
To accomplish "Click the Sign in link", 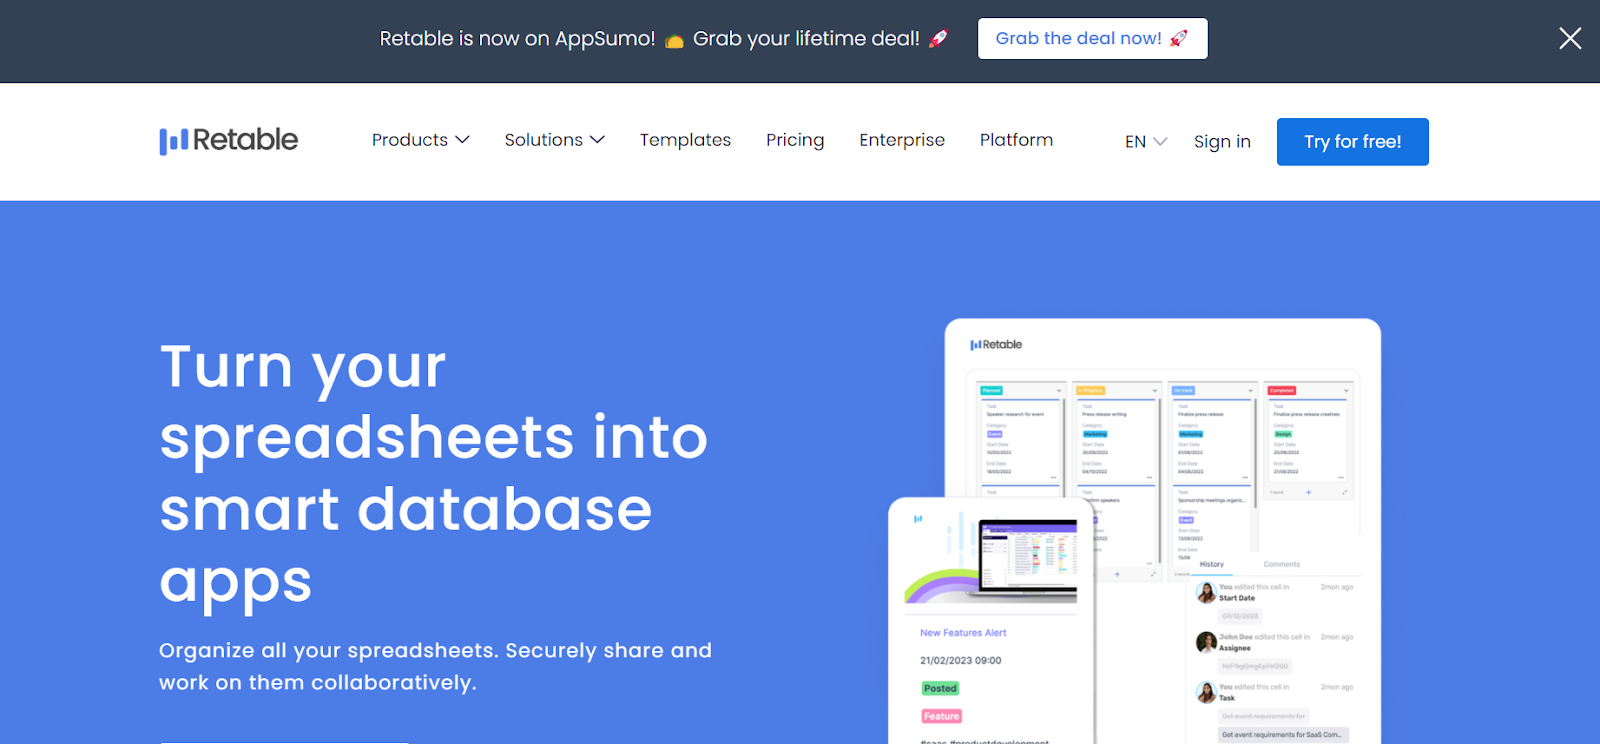I will 1222,142.
